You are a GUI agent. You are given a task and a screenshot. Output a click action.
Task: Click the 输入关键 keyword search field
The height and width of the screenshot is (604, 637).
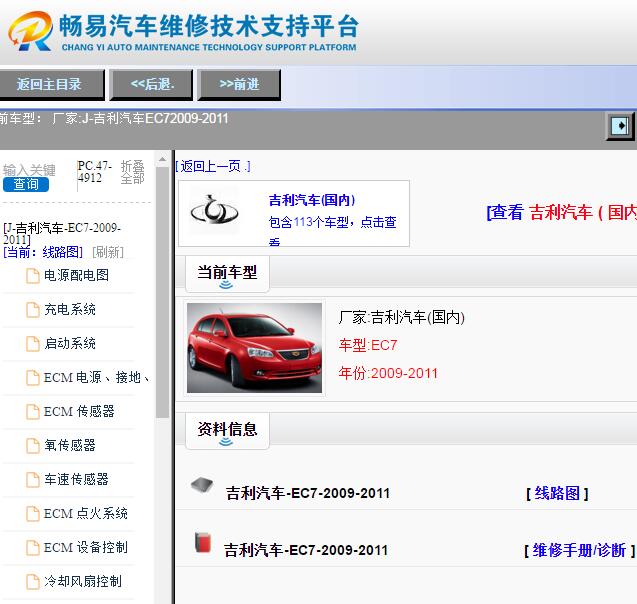point(30,169)
